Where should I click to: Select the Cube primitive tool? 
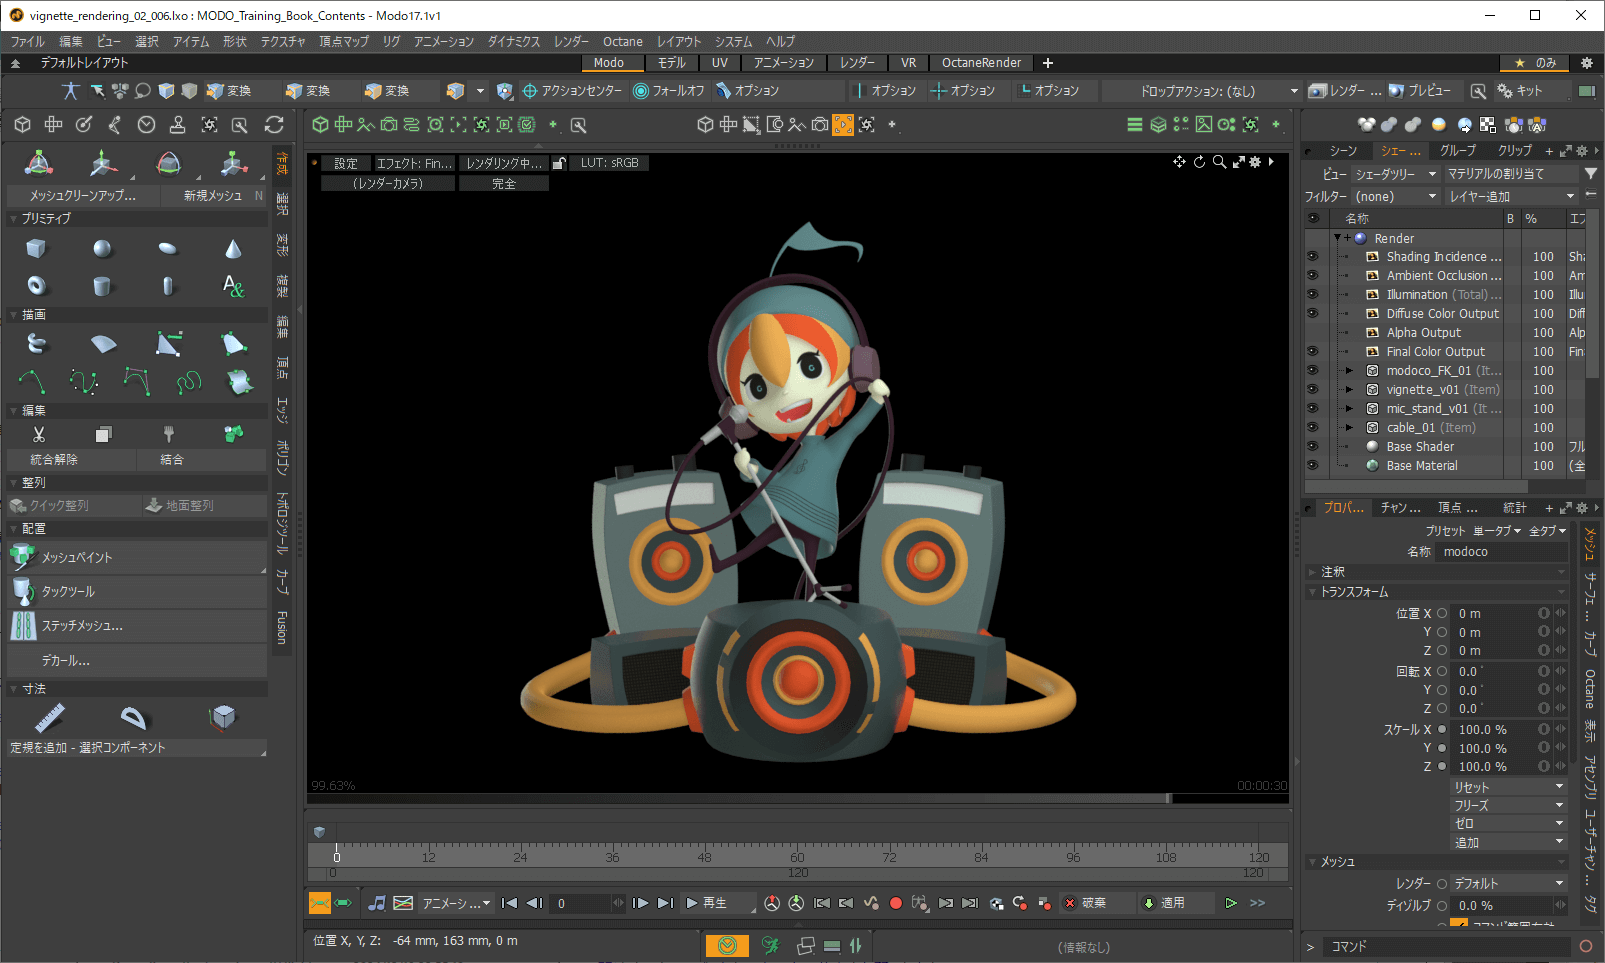36,248
